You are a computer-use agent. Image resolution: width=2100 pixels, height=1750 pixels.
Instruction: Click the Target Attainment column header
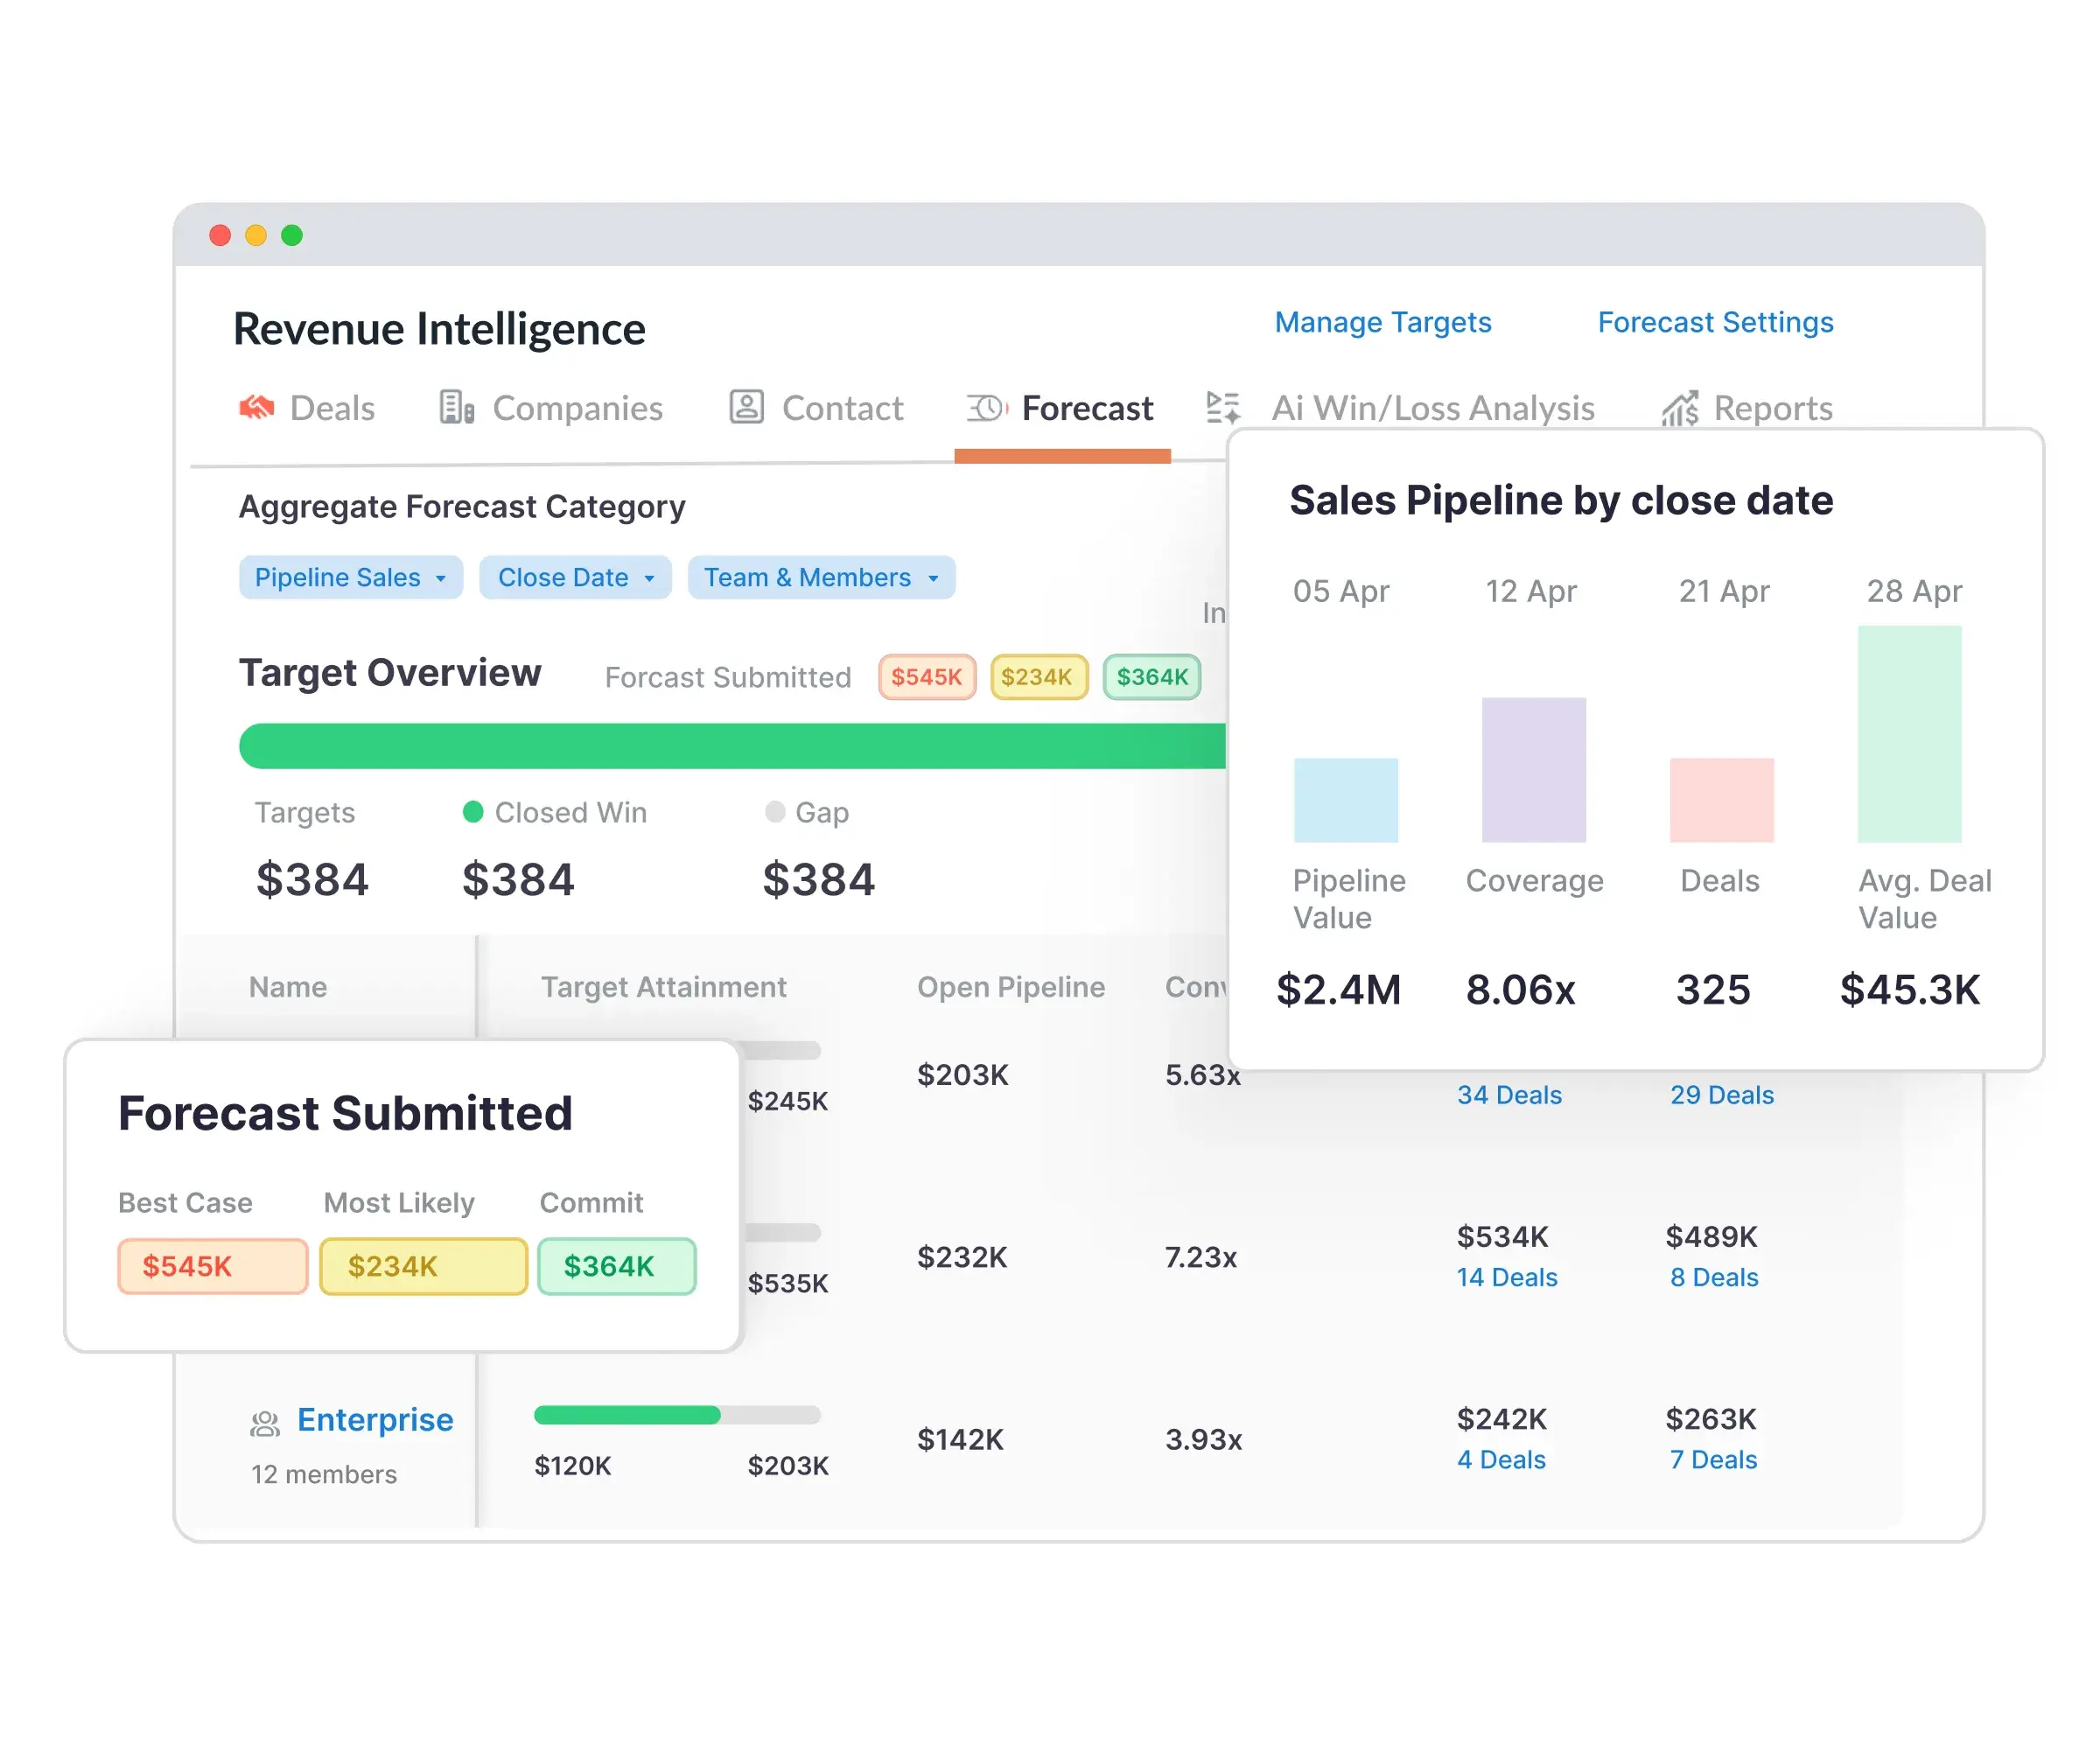click(x=663, y=987)
